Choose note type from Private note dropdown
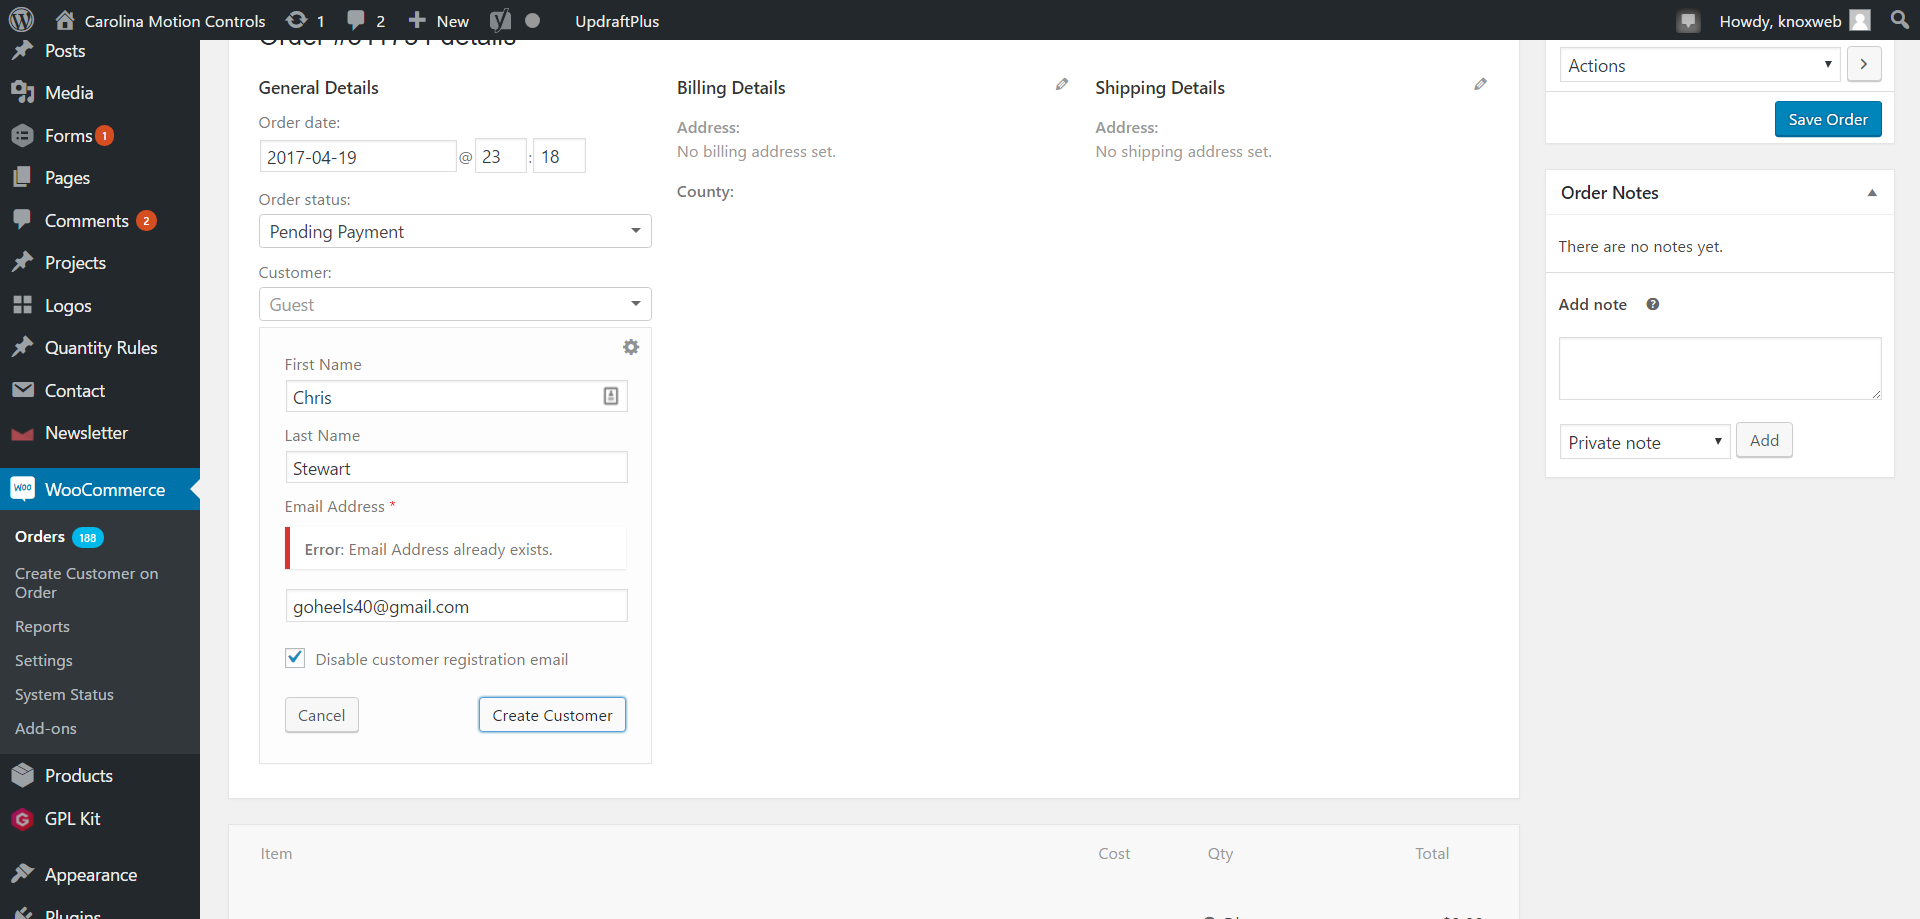Image resolution: width=1920 pixels, height=919 pixels. click(x=1645, y=442)
